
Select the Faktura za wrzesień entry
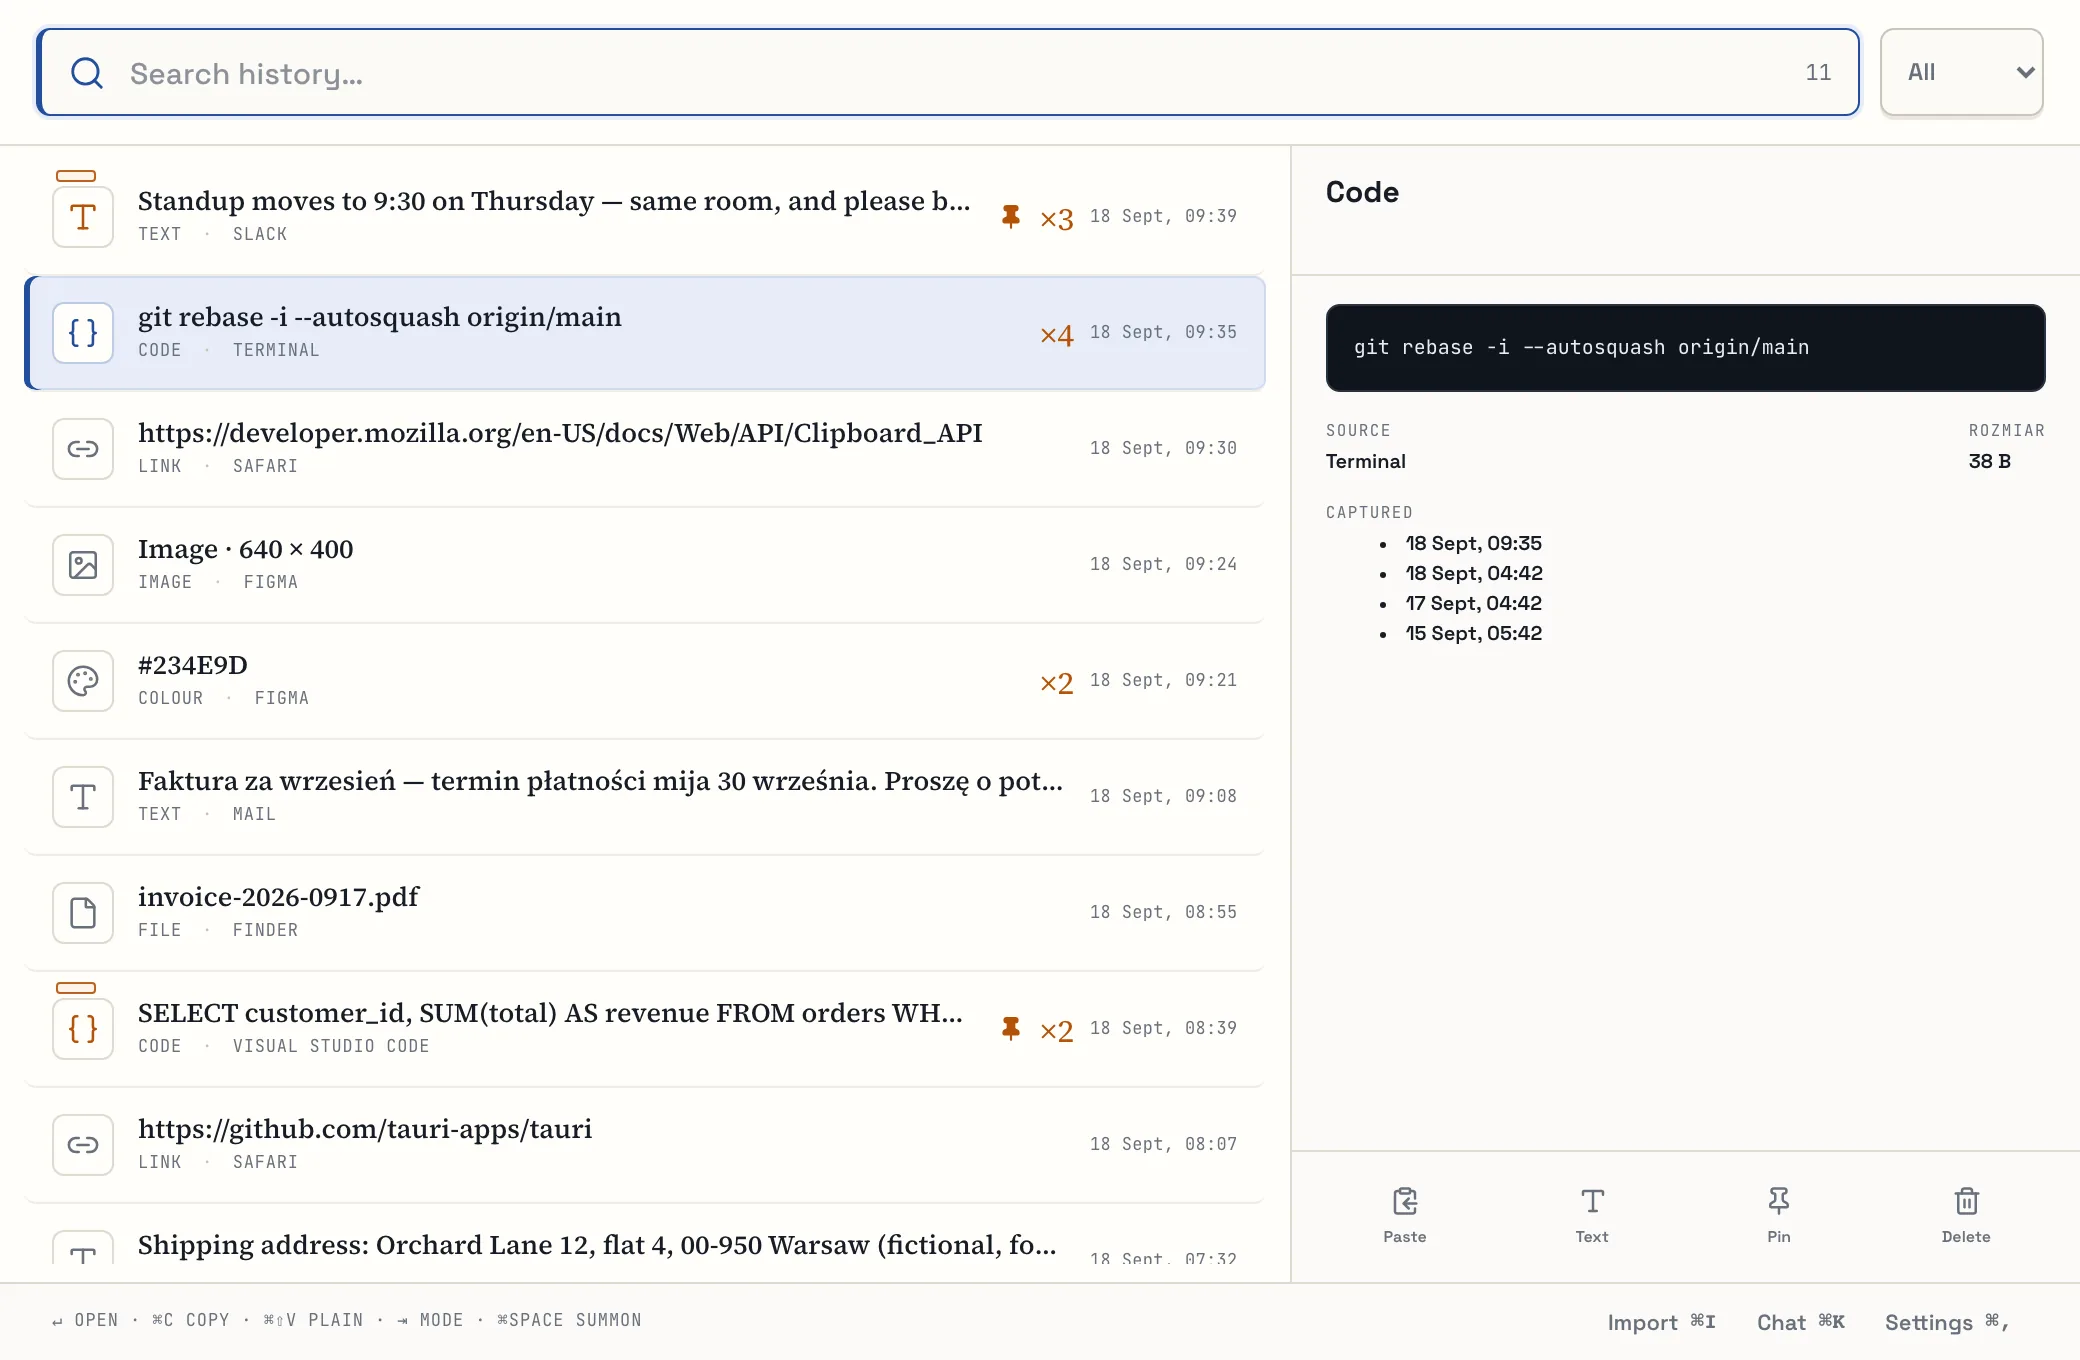(645, 796)
